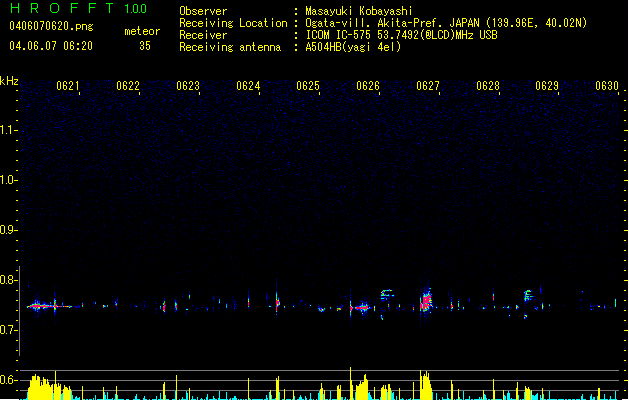The width and height of the screenshot is (629, 400).
Task: Click the Receiving Location label
Action: tap(233, 23)
